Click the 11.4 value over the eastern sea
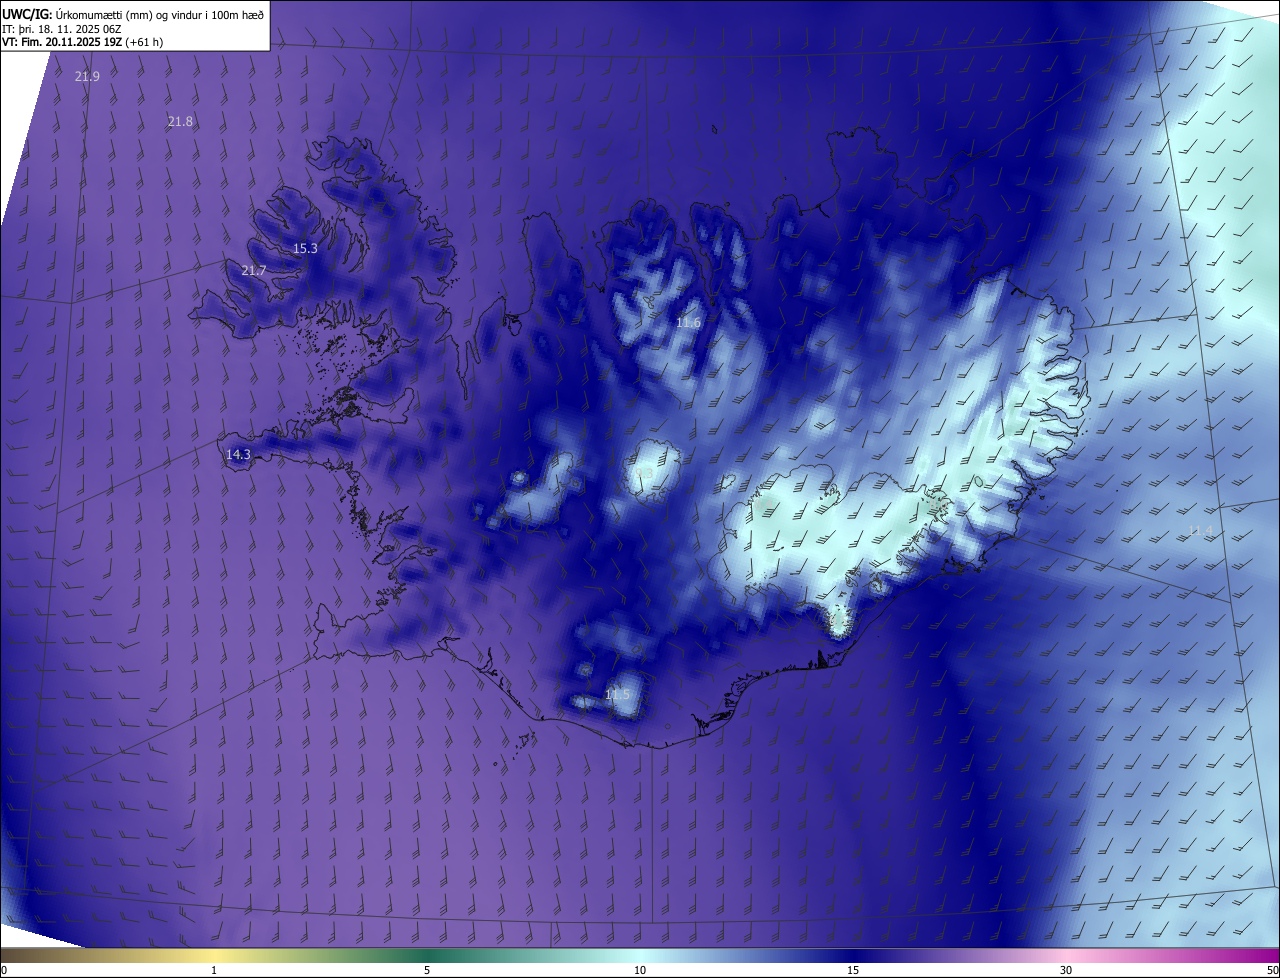Screen dimensions: 1280x978 1200,531
